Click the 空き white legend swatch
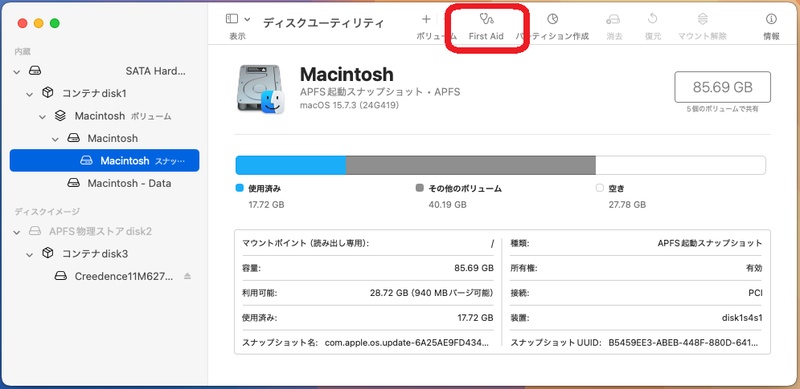The width and height of the screenshot is (800, 389). (x=599, y=188)
